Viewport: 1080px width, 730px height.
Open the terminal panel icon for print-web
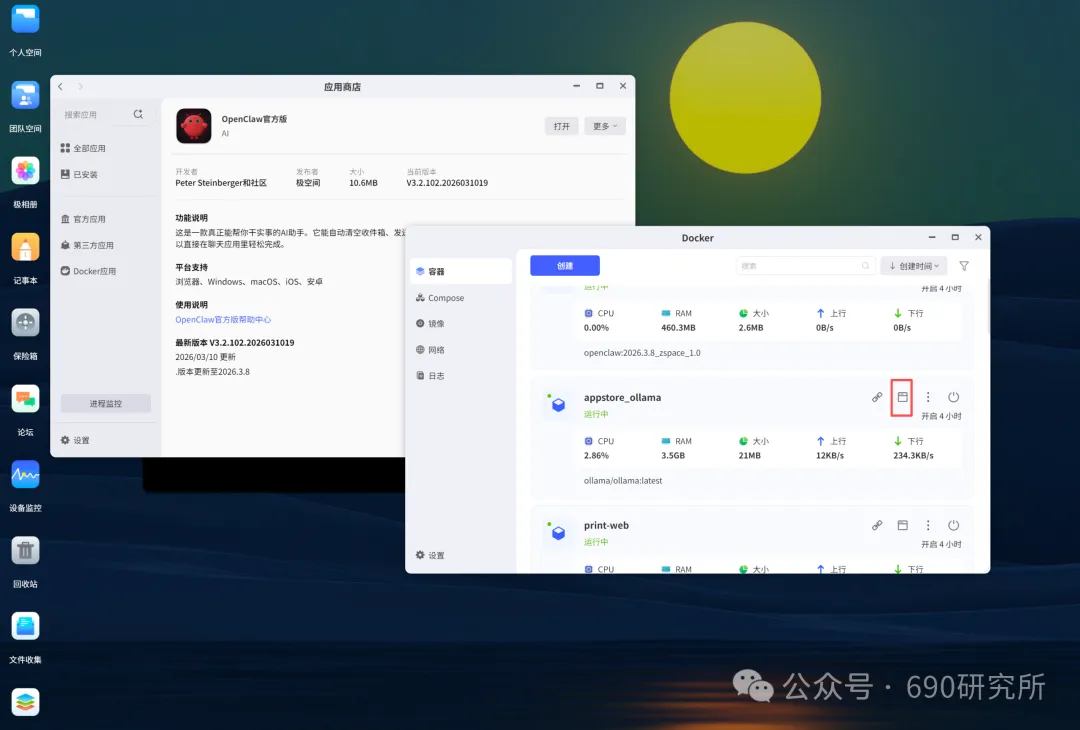[902, 525]
